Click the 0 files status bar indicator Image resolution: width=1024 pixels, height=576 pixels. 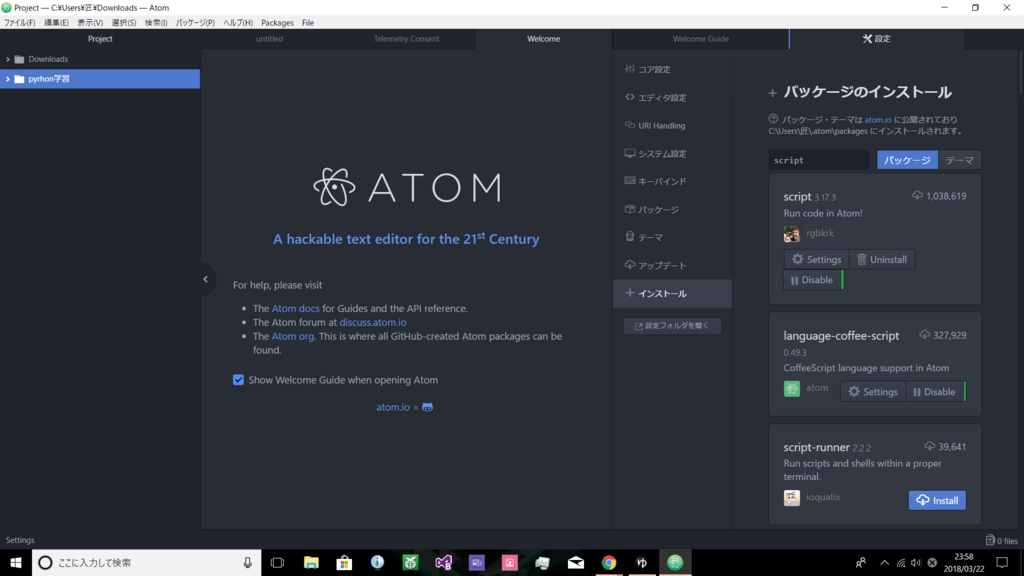click(1002, 541)
